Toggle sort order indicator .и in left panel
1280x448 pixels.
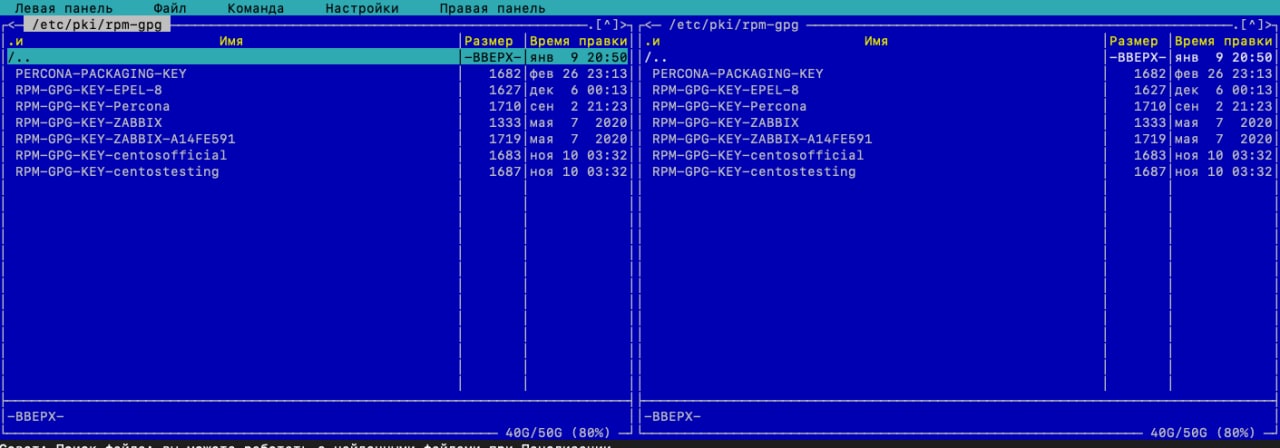click(14, 41)
